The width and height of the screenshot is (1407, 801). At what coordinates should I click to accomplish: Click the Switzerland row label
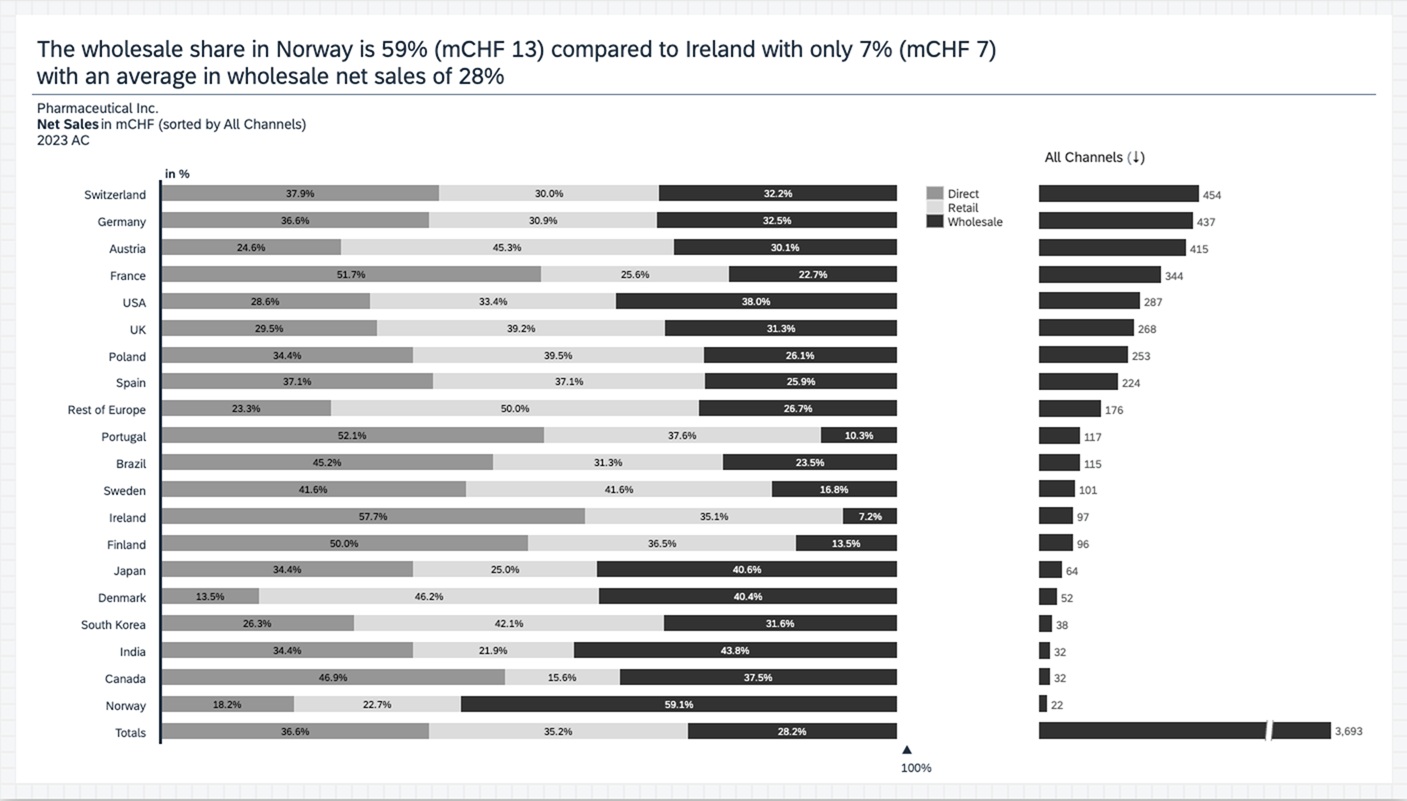click(115, 195)
